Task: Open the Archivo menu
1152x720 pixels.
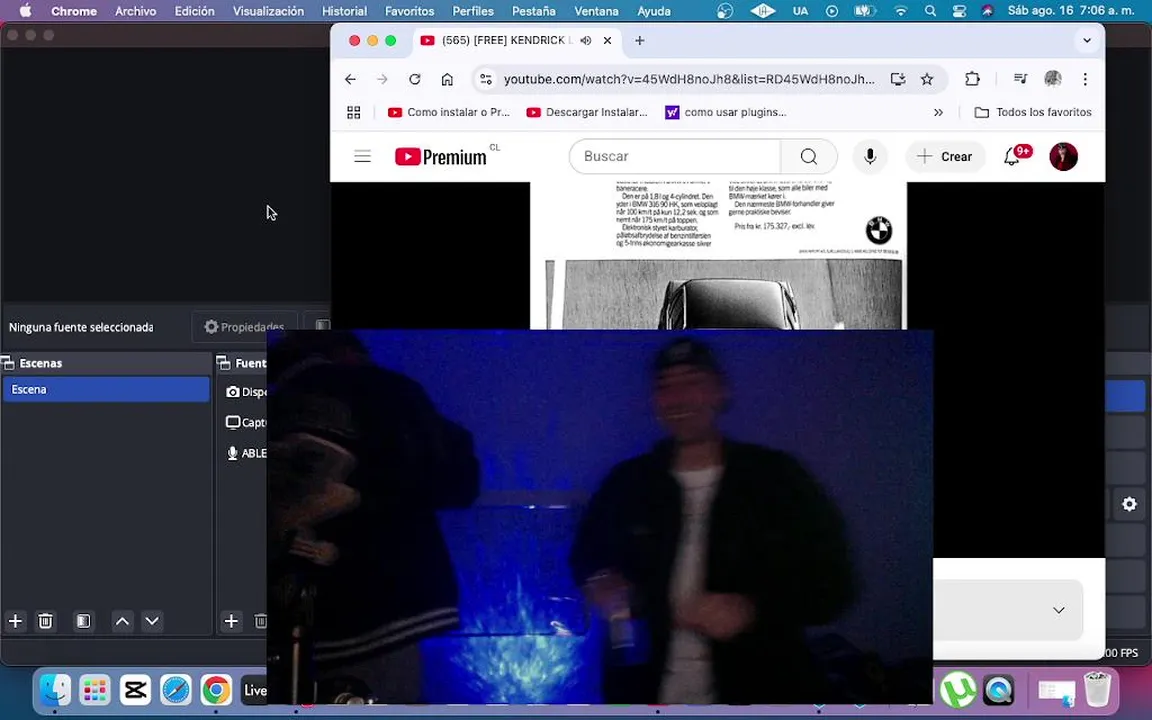Action: (x=135, y=11)
